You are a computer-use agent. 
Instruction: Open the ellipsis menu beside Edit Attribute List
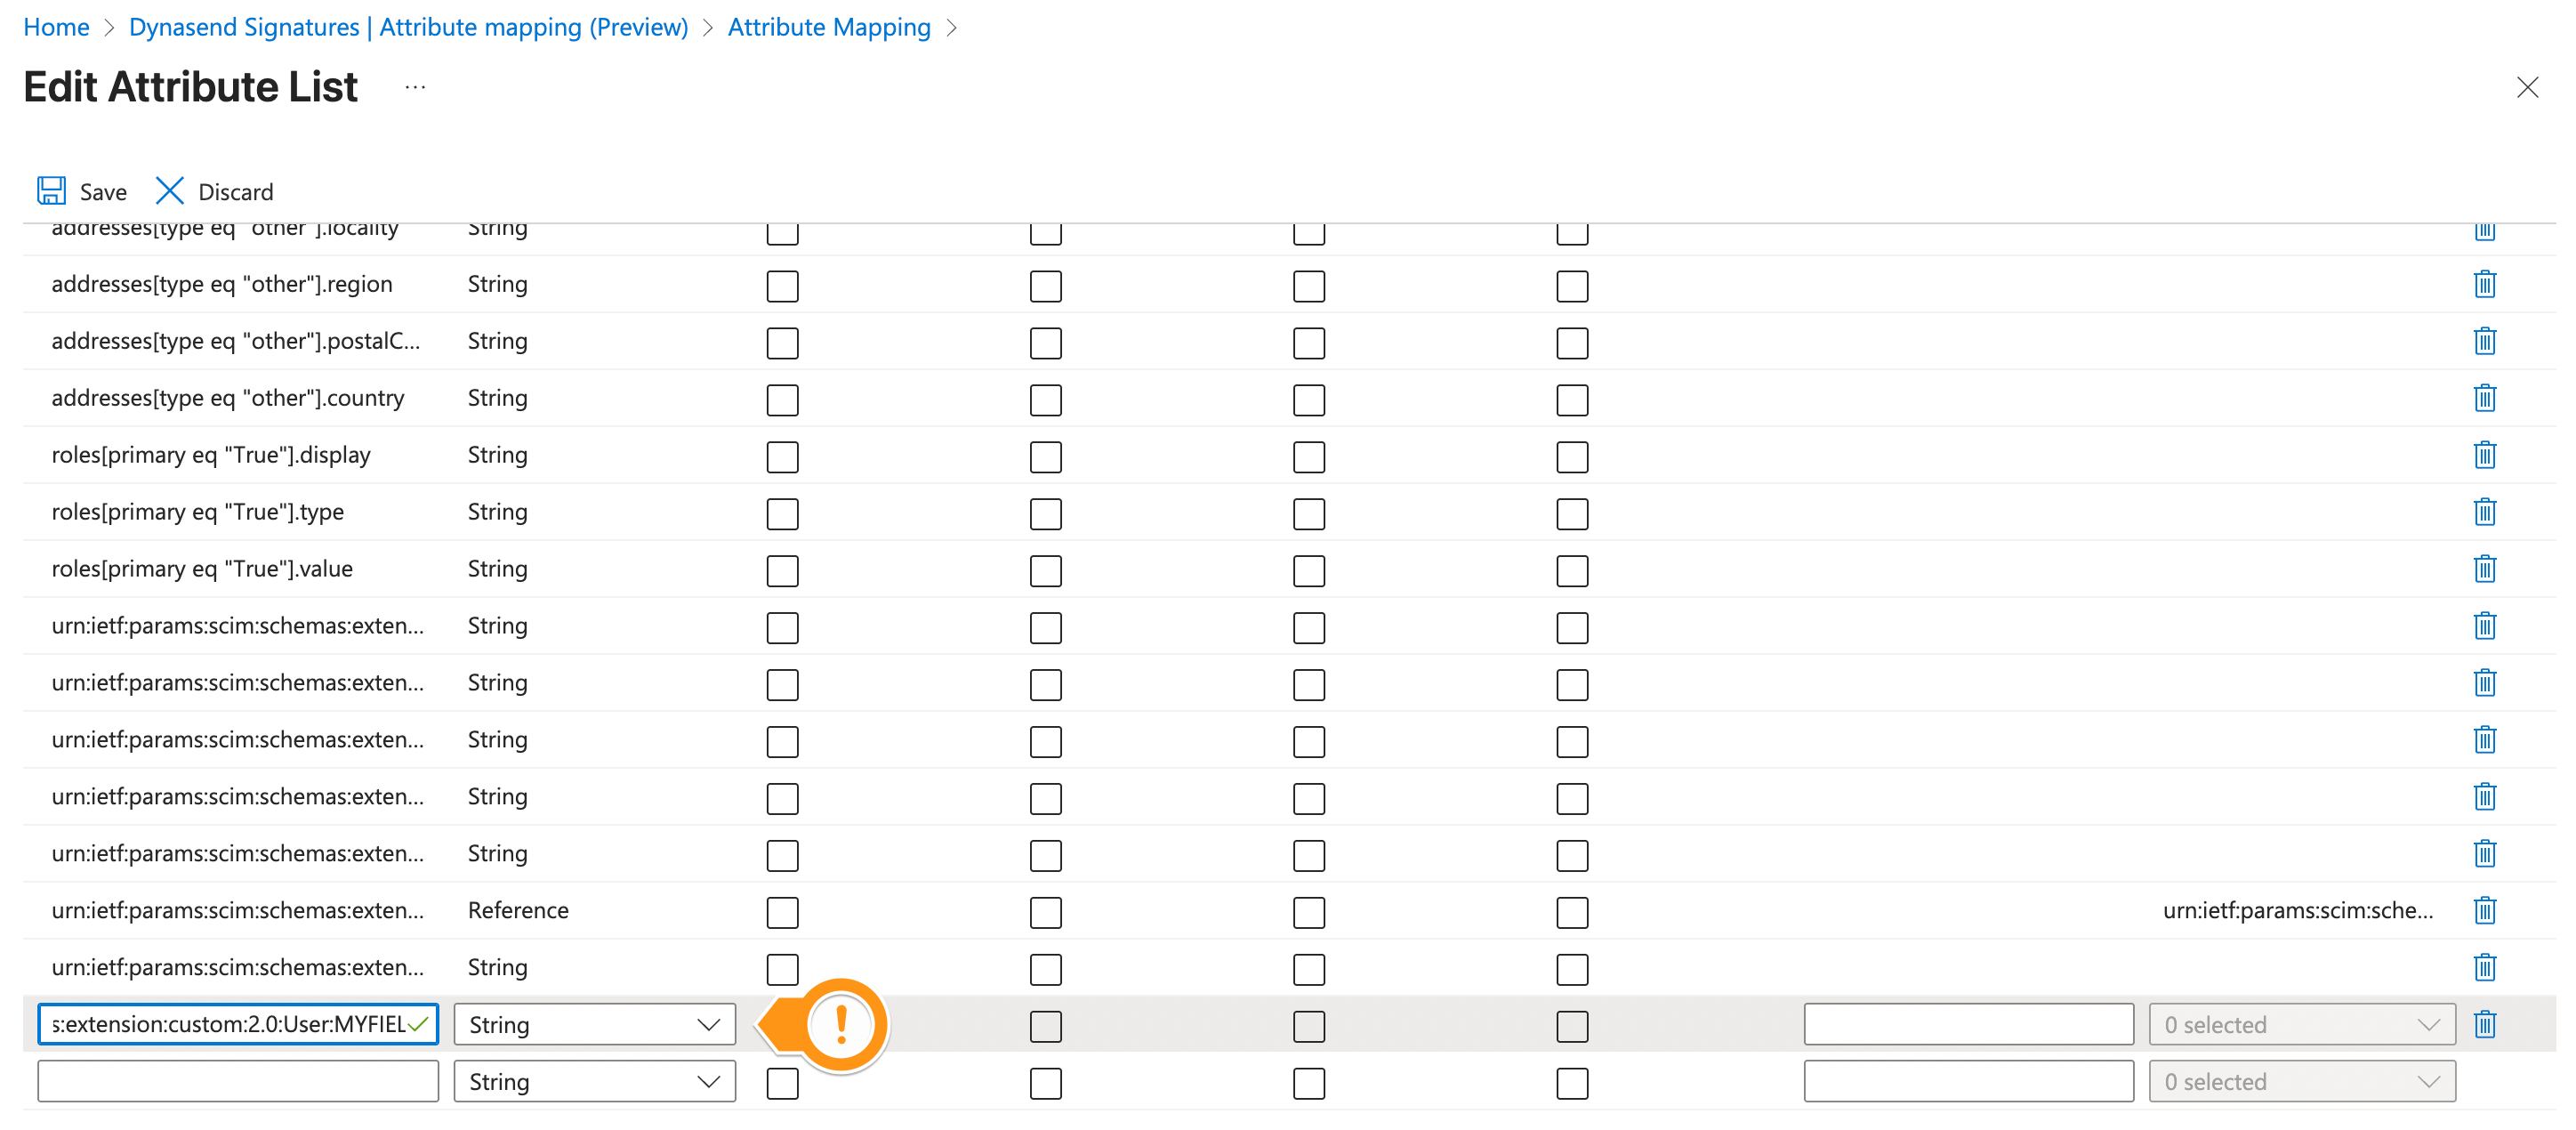[x=415, y=86]
